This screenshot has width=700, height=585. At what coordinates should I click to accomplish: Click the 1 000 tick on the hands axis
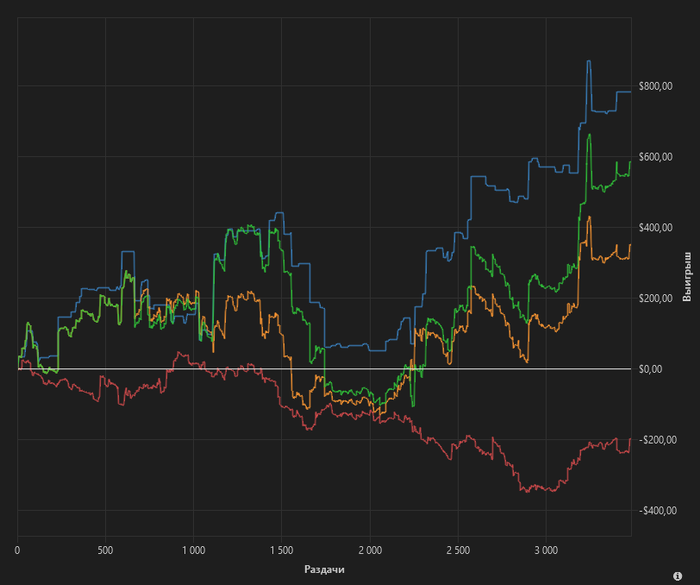193,550
